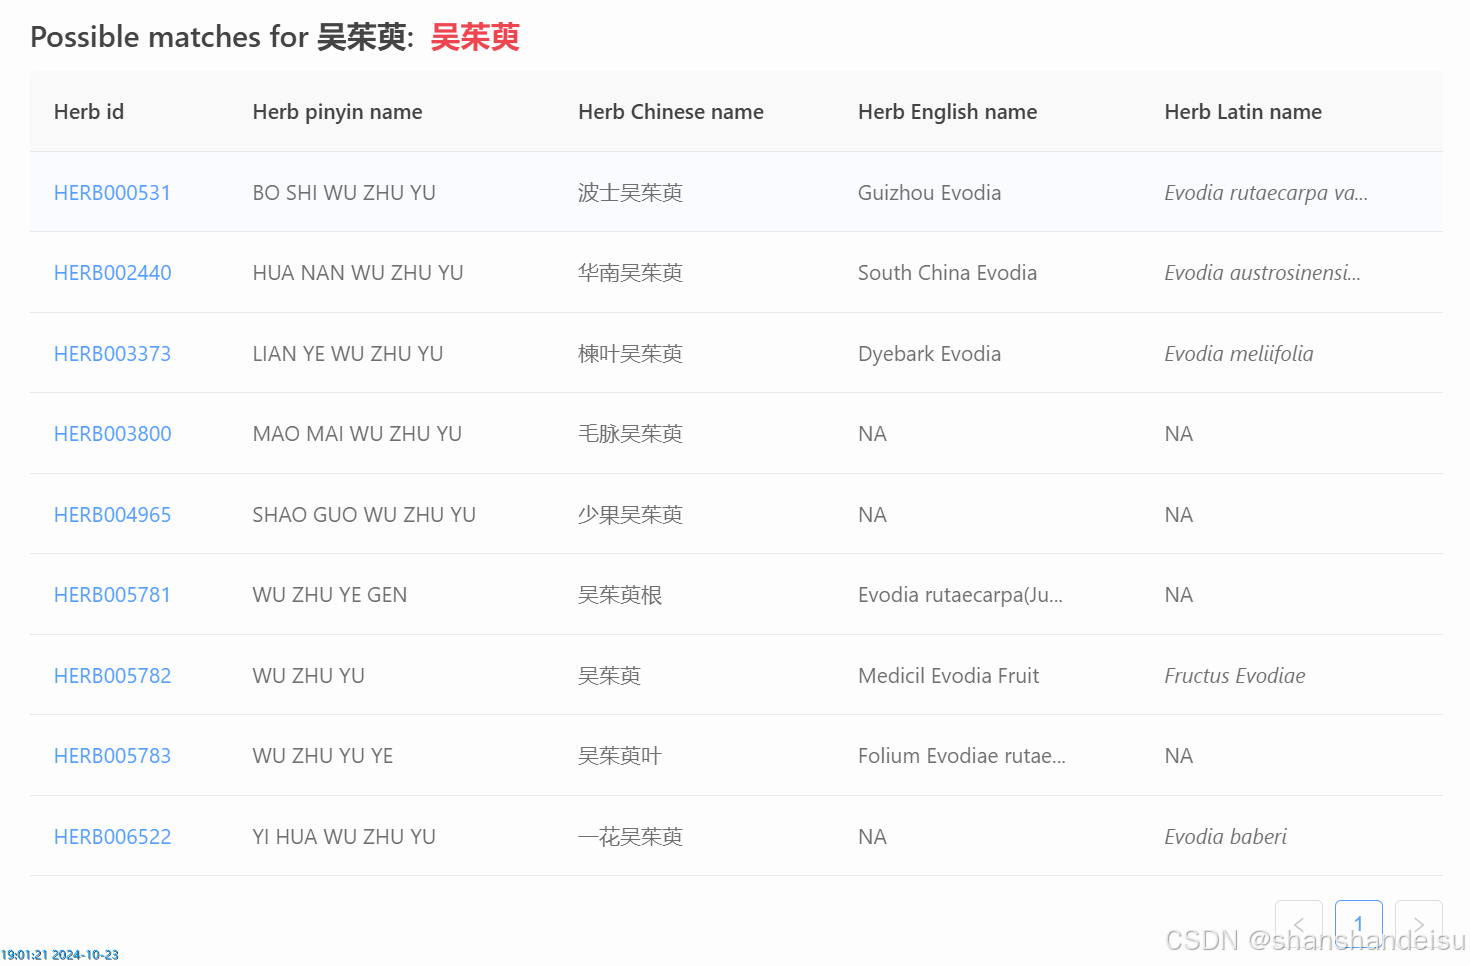
Task: Open herb link HERB005781
Action: pyautogui.click(x=112, y=595)
